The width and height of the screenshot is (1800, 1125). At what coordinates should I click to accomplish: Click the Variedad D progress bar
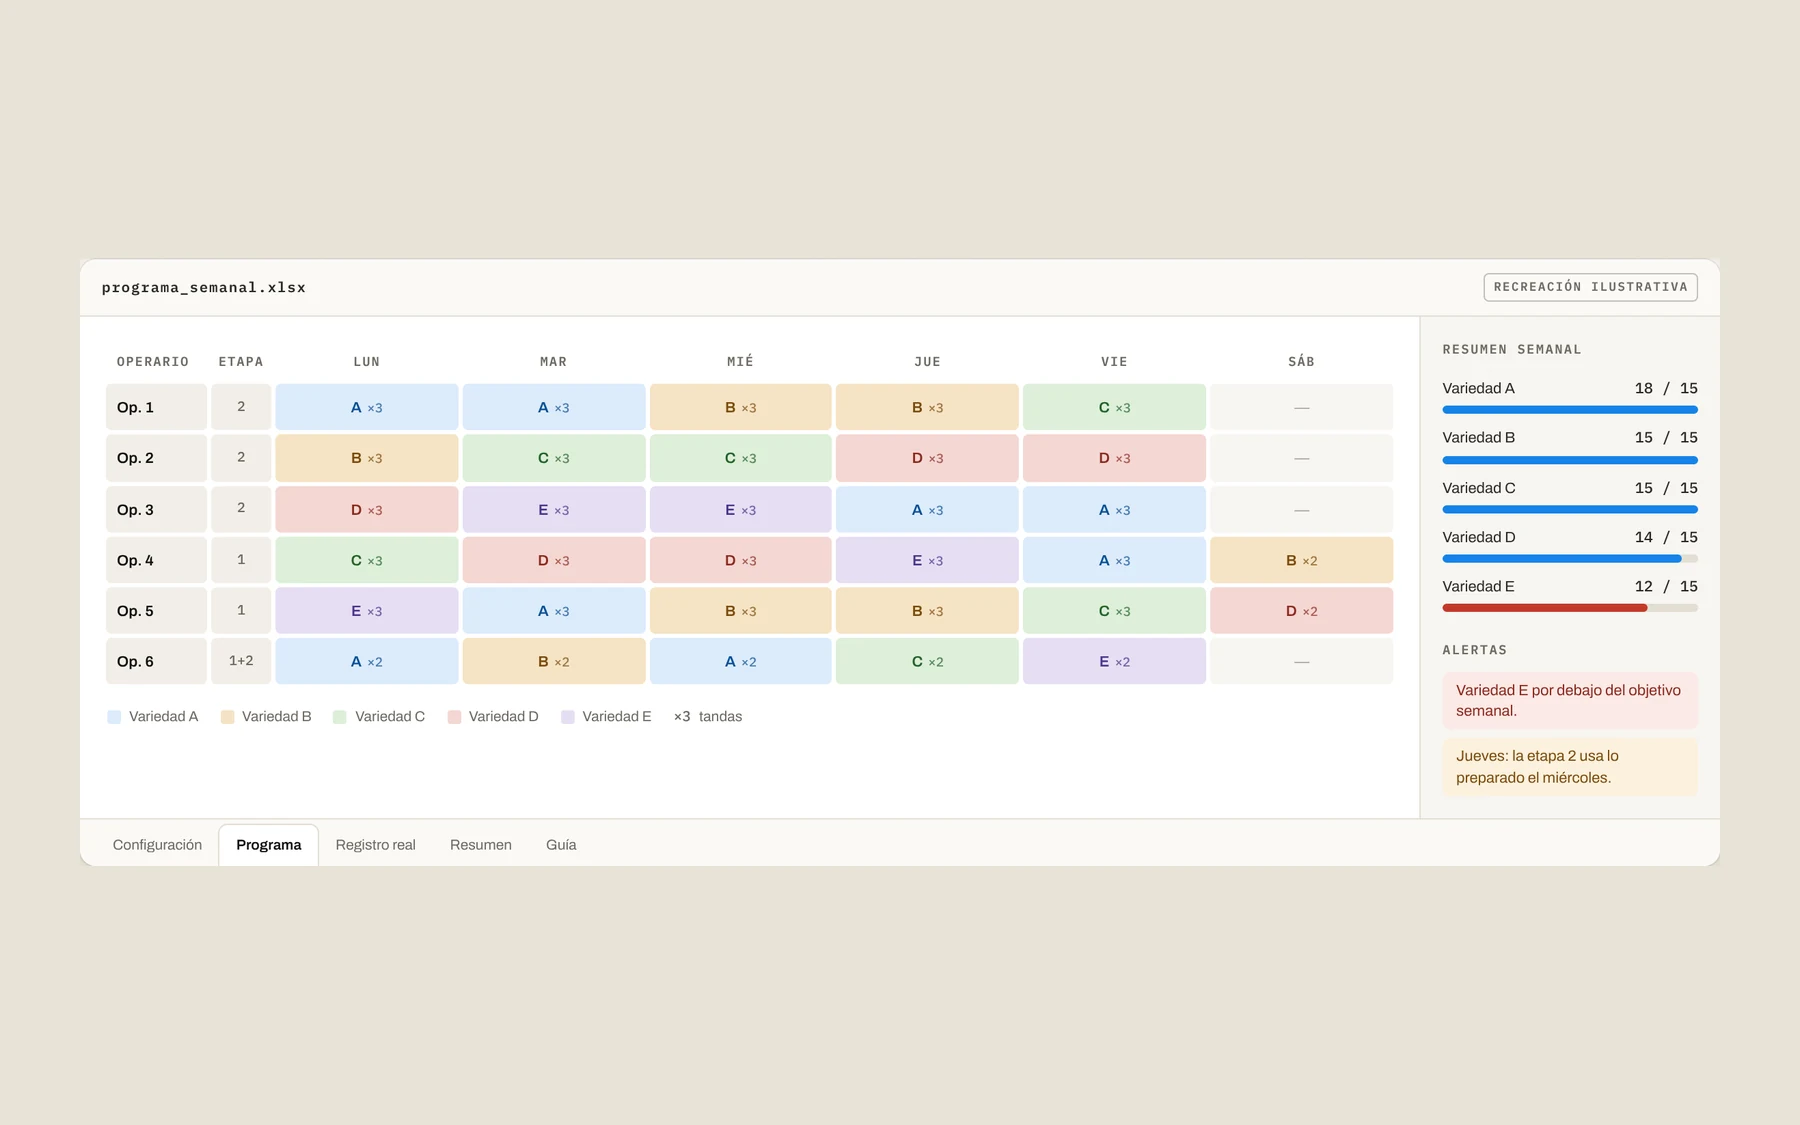[1570, 559]
